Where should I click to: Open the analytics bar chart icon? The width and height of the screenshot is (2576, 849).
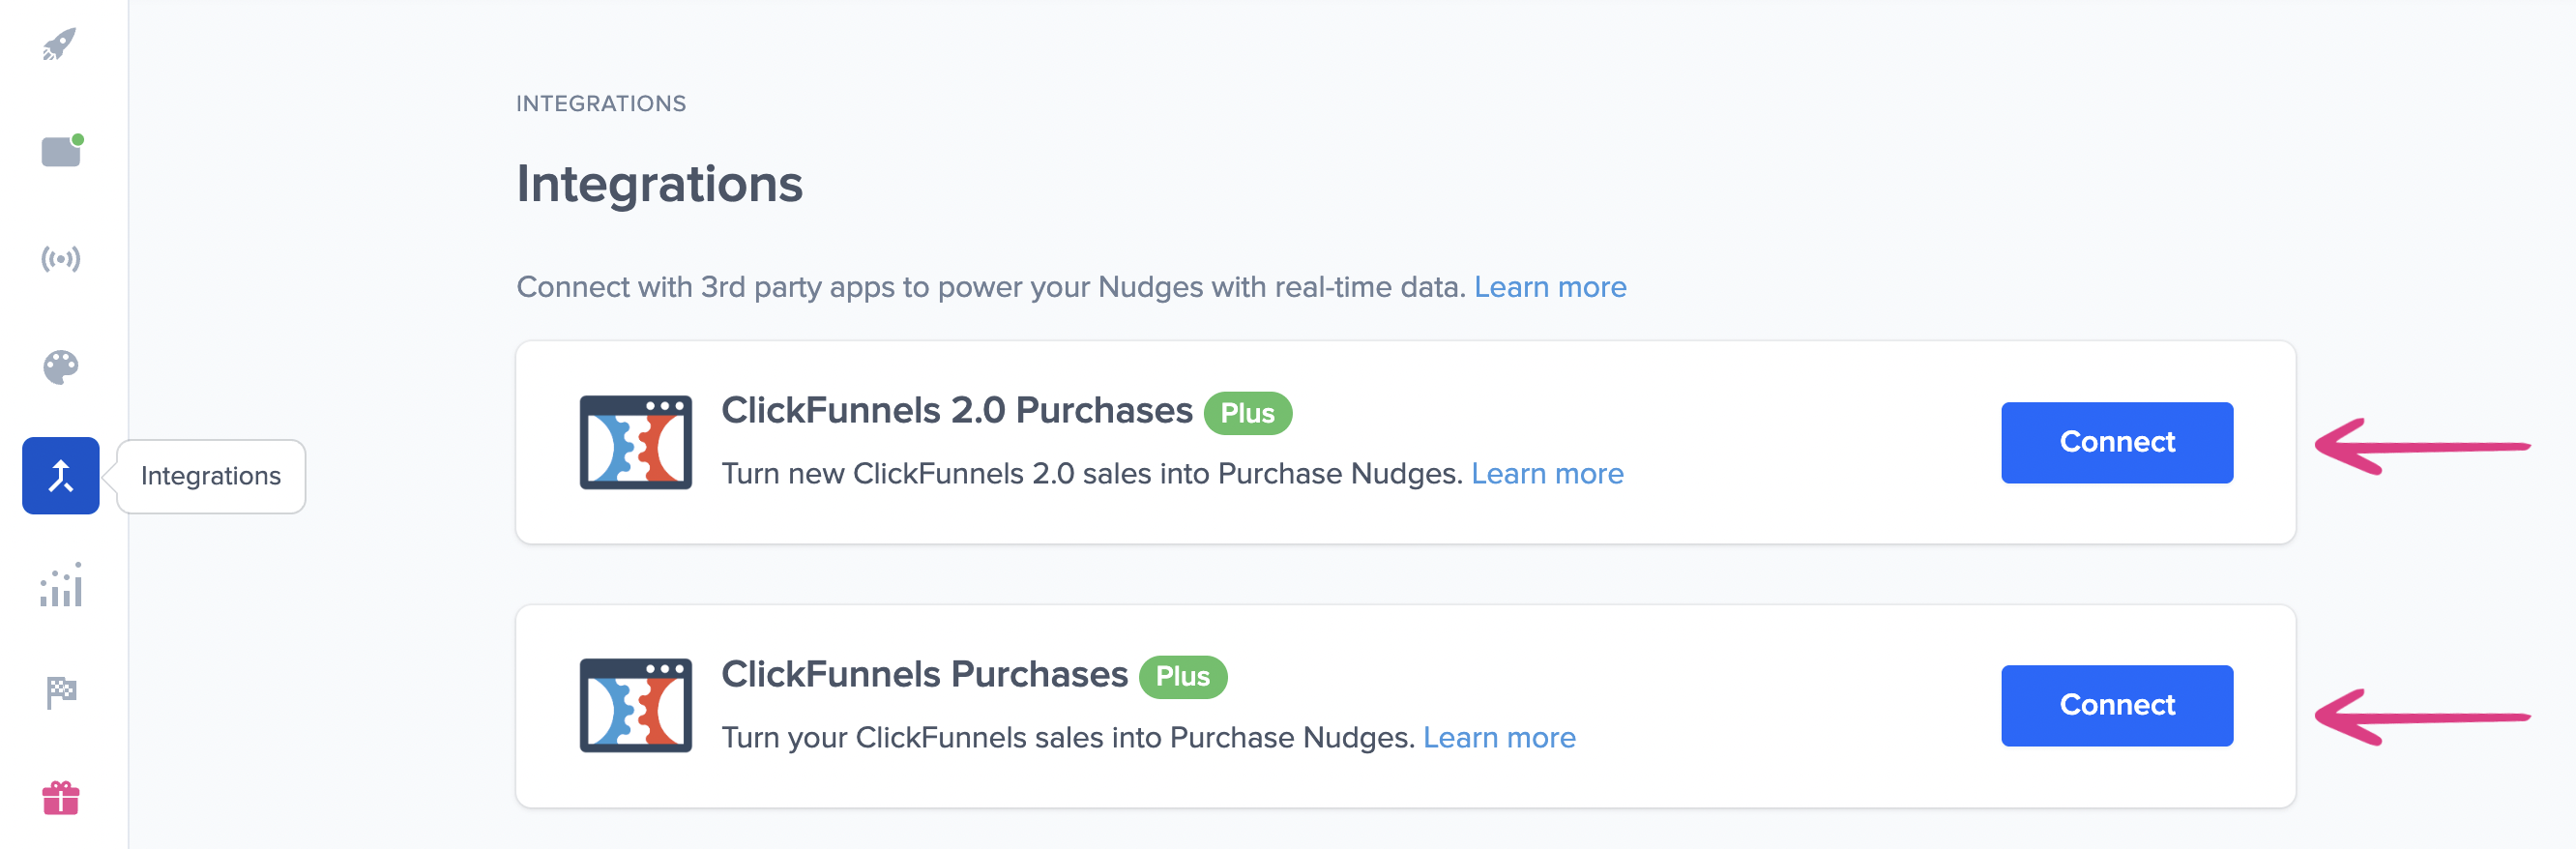(61, 585)
